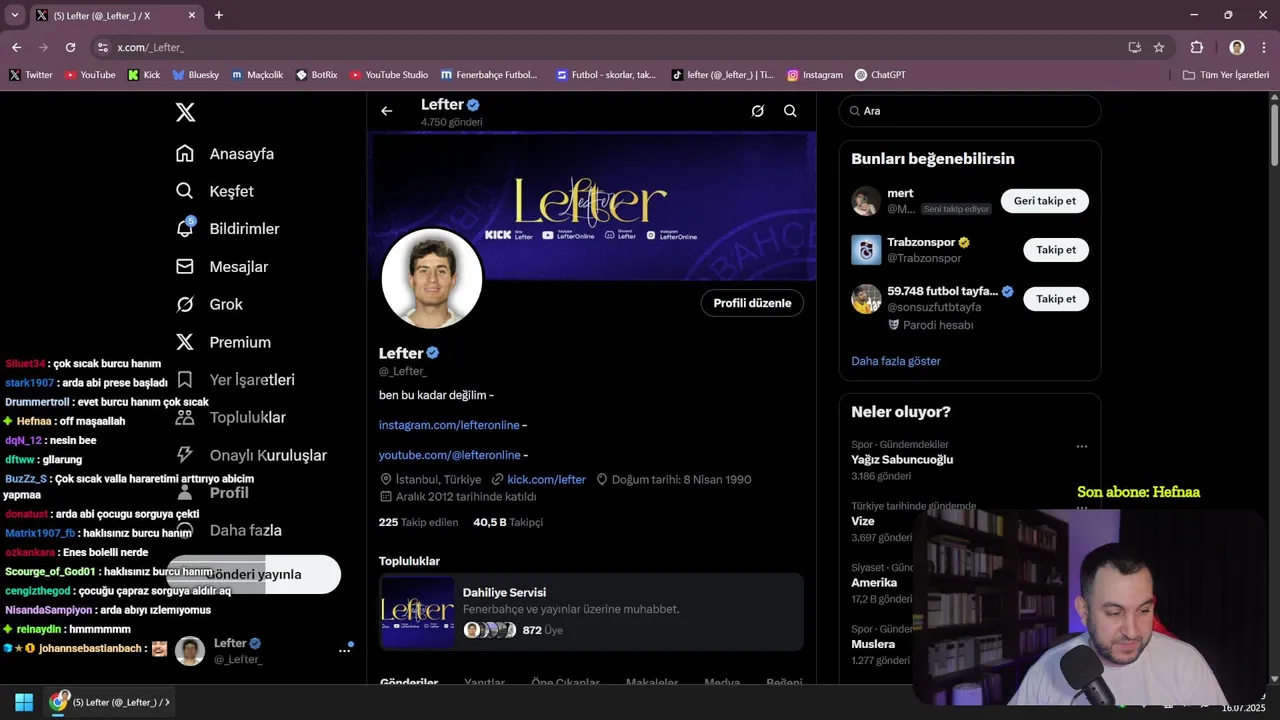Image resolution: width=1280 pixels, height=720 pixels.
Task: Open kick.com/lefter link
Action: 546,479
